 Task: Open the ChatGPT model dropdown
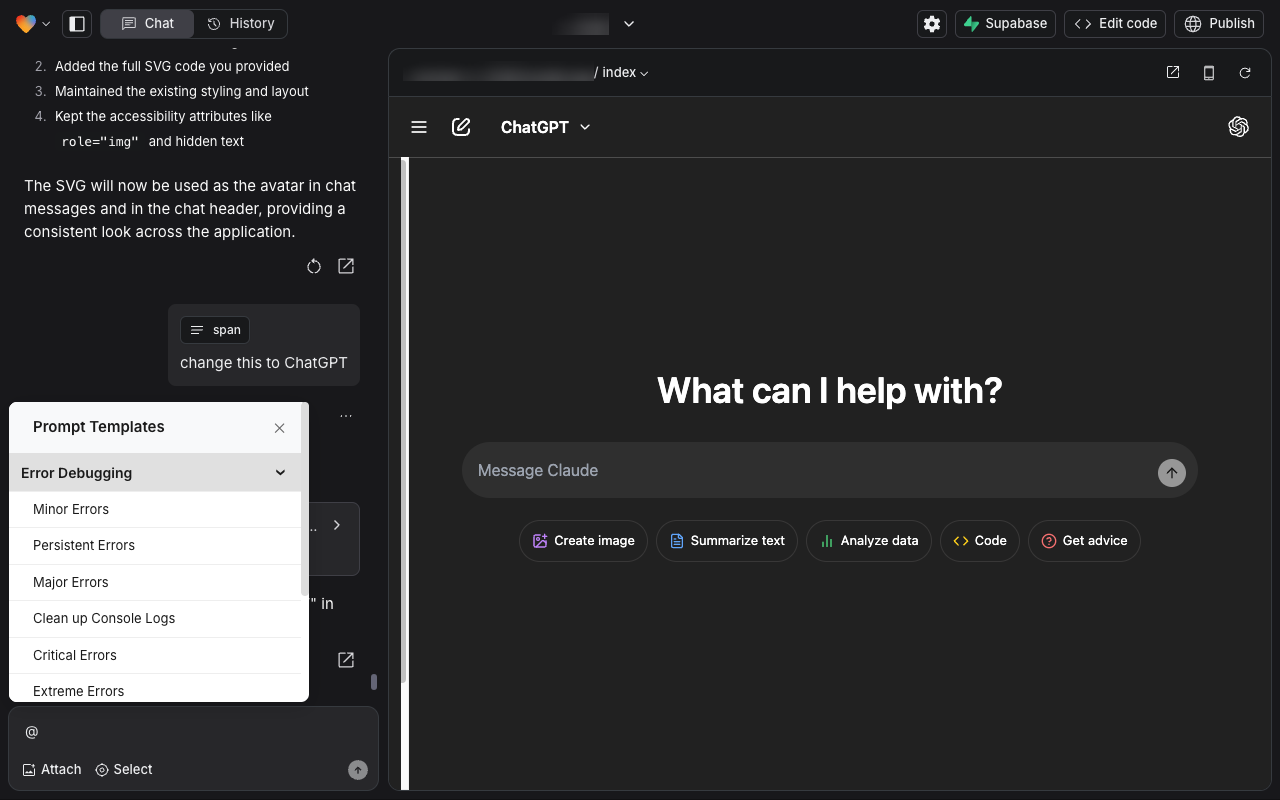pyautogui.click(x=546, y=127)
